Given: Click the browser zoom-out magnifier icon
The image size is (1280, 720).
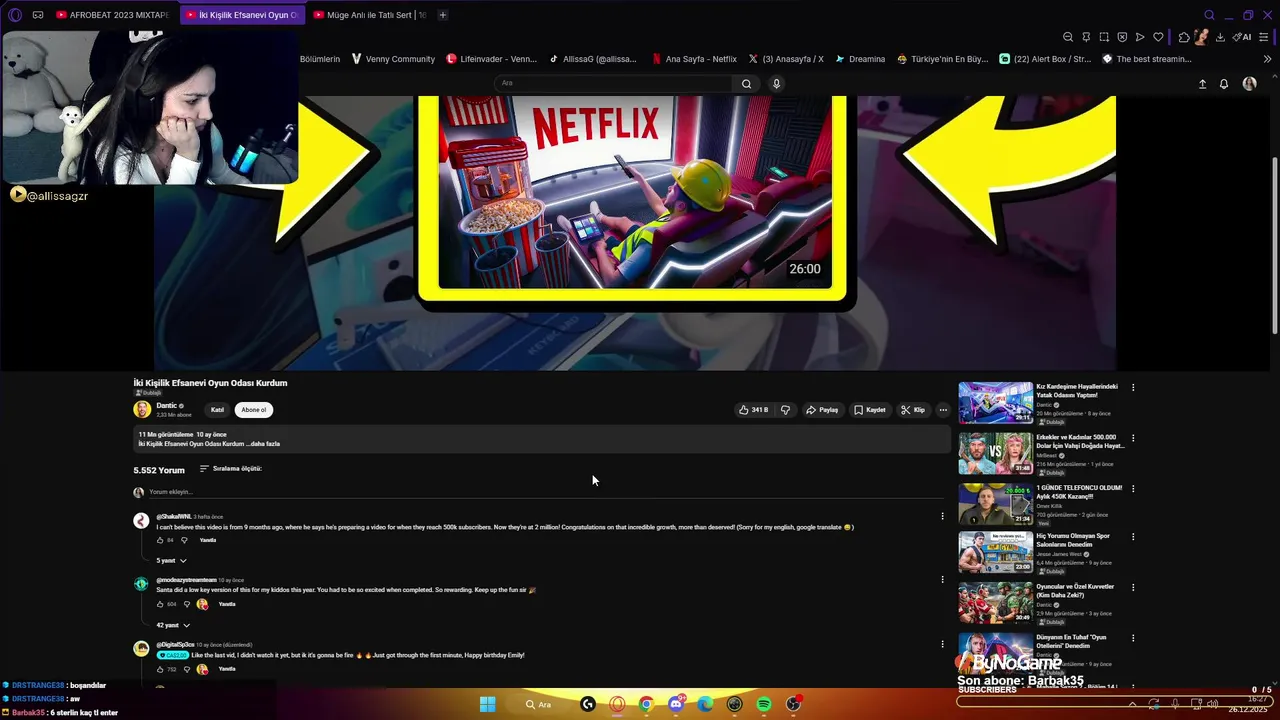Looking at the screenshot, I should pyautogui.click(x=1068, y=37).
